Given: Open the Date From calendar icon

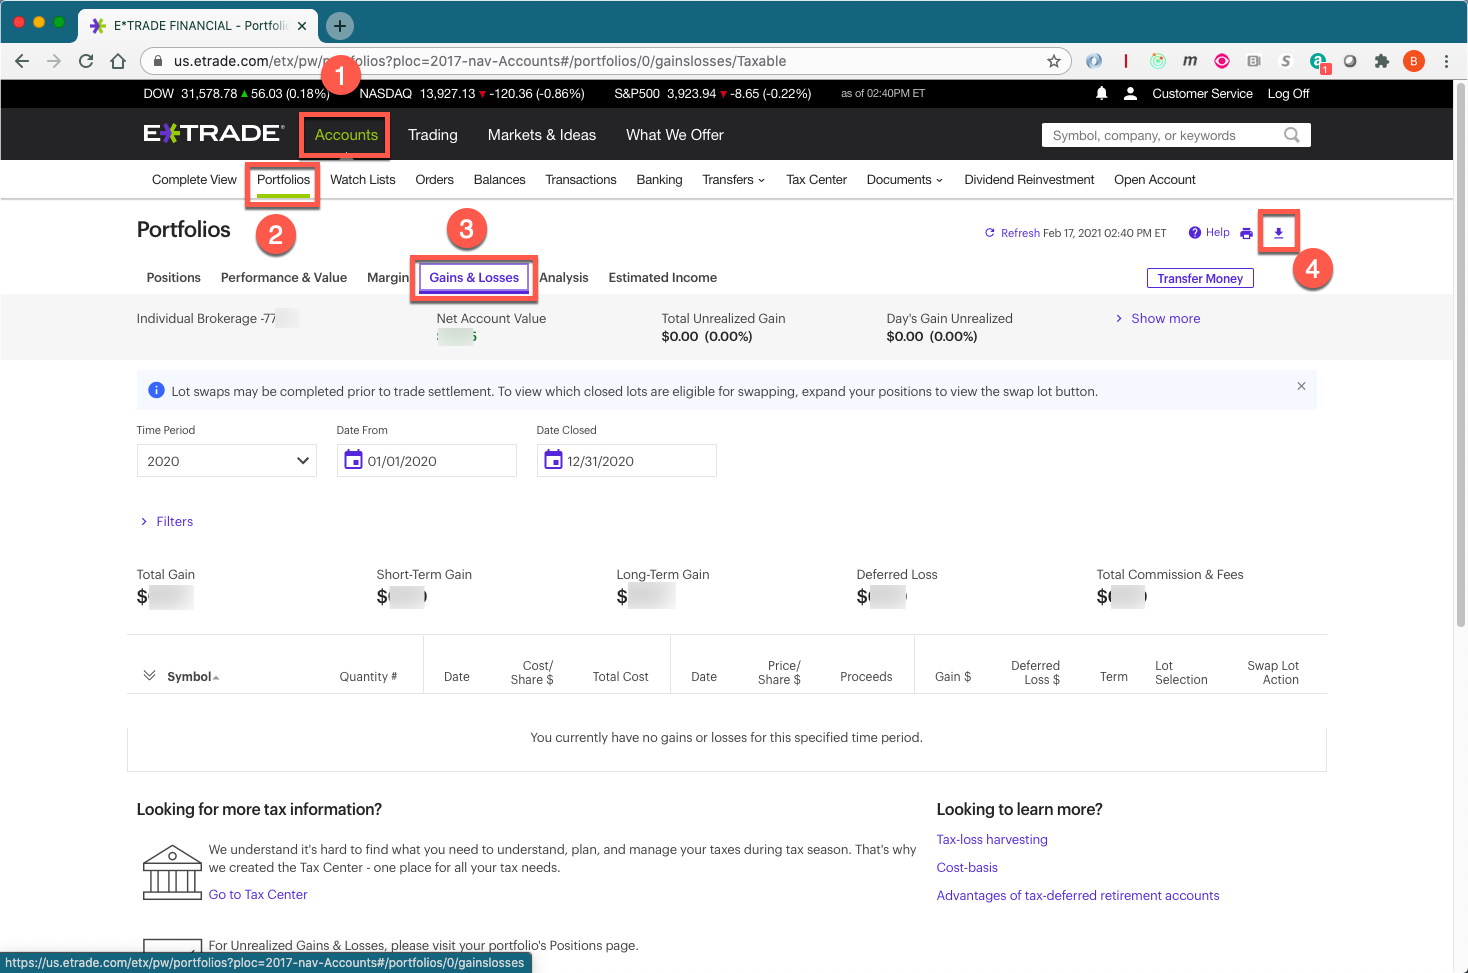Looking at the screenshot, I should point(353,460).
